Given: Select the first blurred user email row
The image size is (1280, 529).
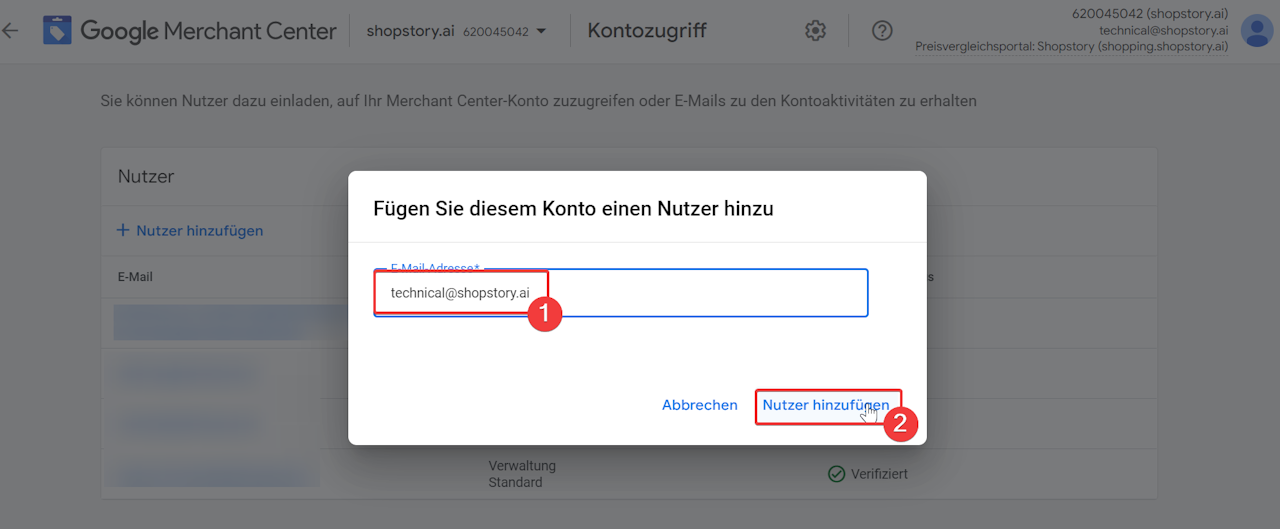Looking at the screenshot, I should tap(230, 322).
